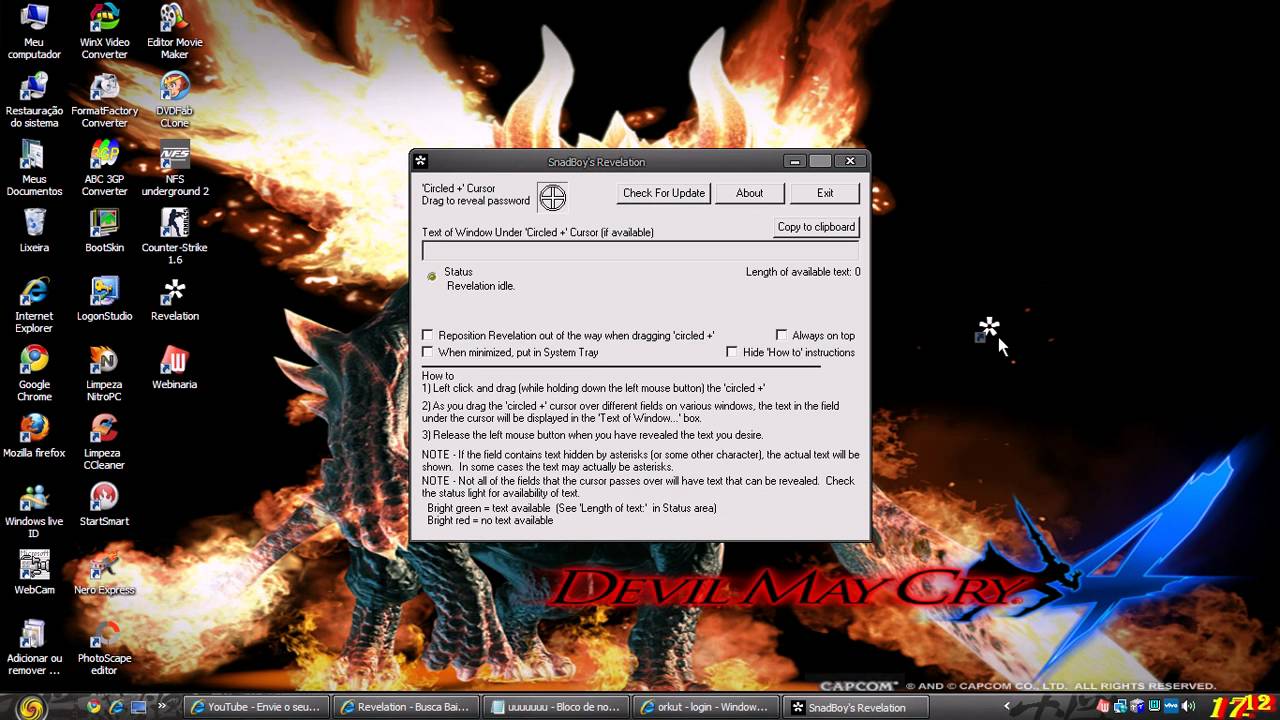Click the Check For Update button
This screenshot has height=720, width=1280.
click(664, 193)
